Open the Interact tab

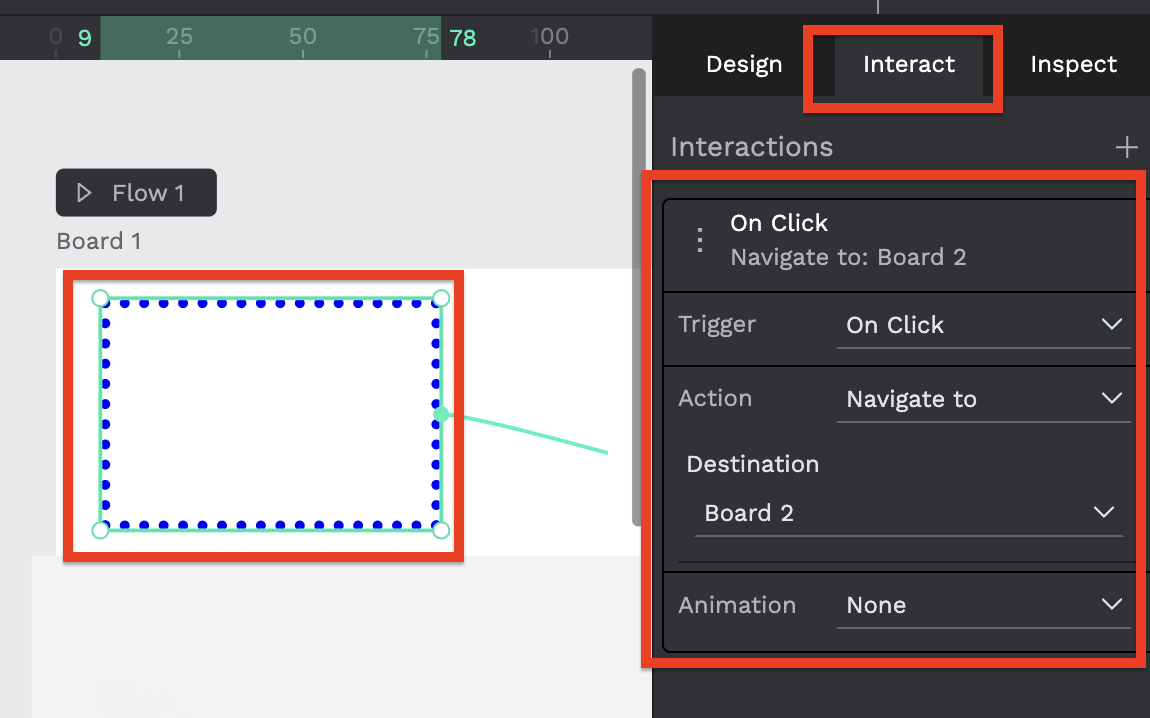(x=909, y=65)
